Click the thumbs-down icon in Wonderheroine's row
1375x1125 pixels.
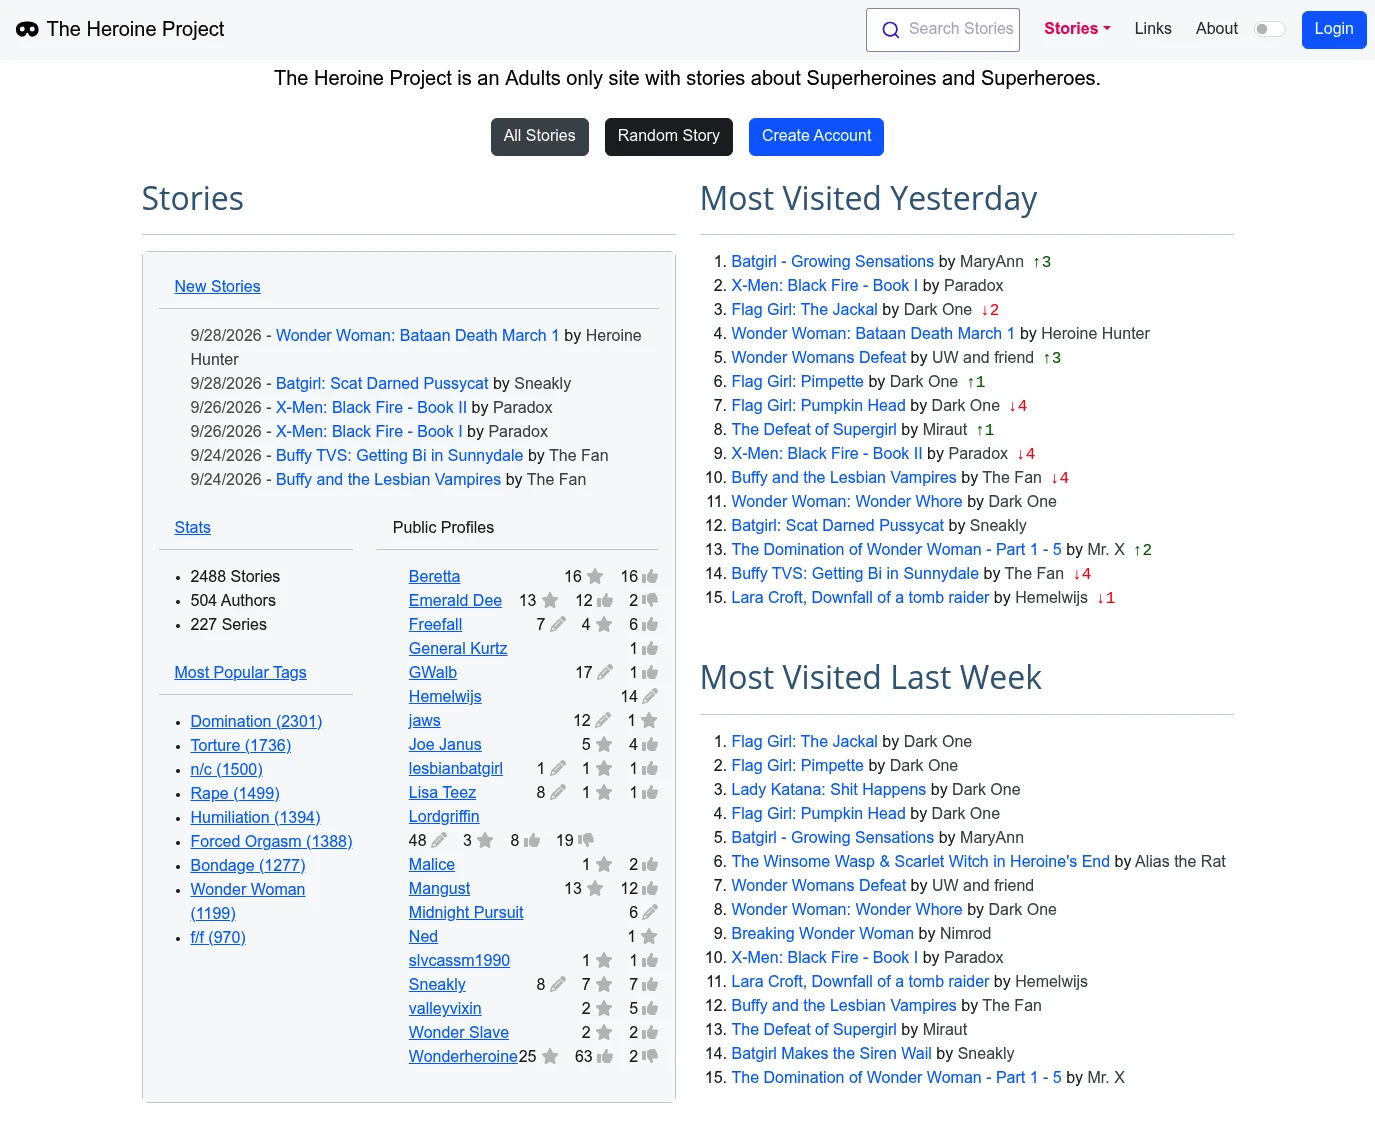(650, 1057)
